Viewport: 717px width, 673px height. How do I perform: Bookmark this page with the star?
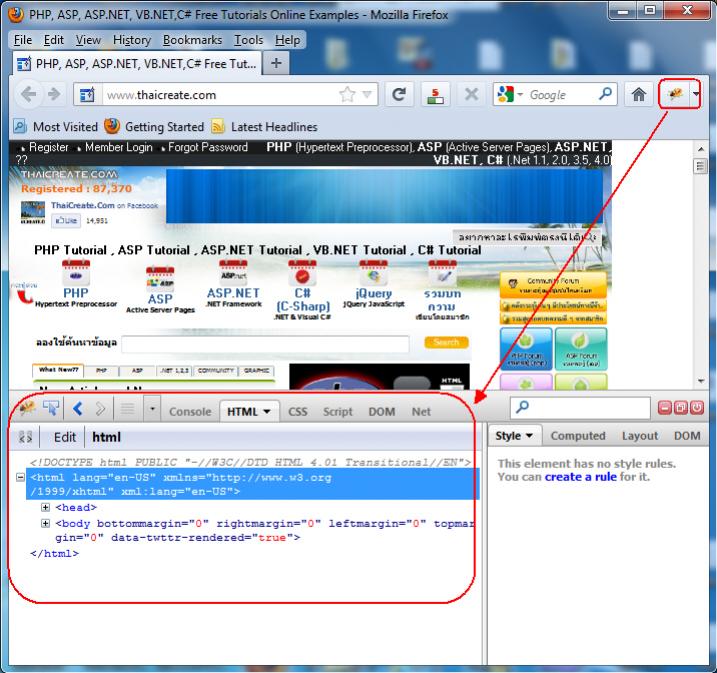347,95
